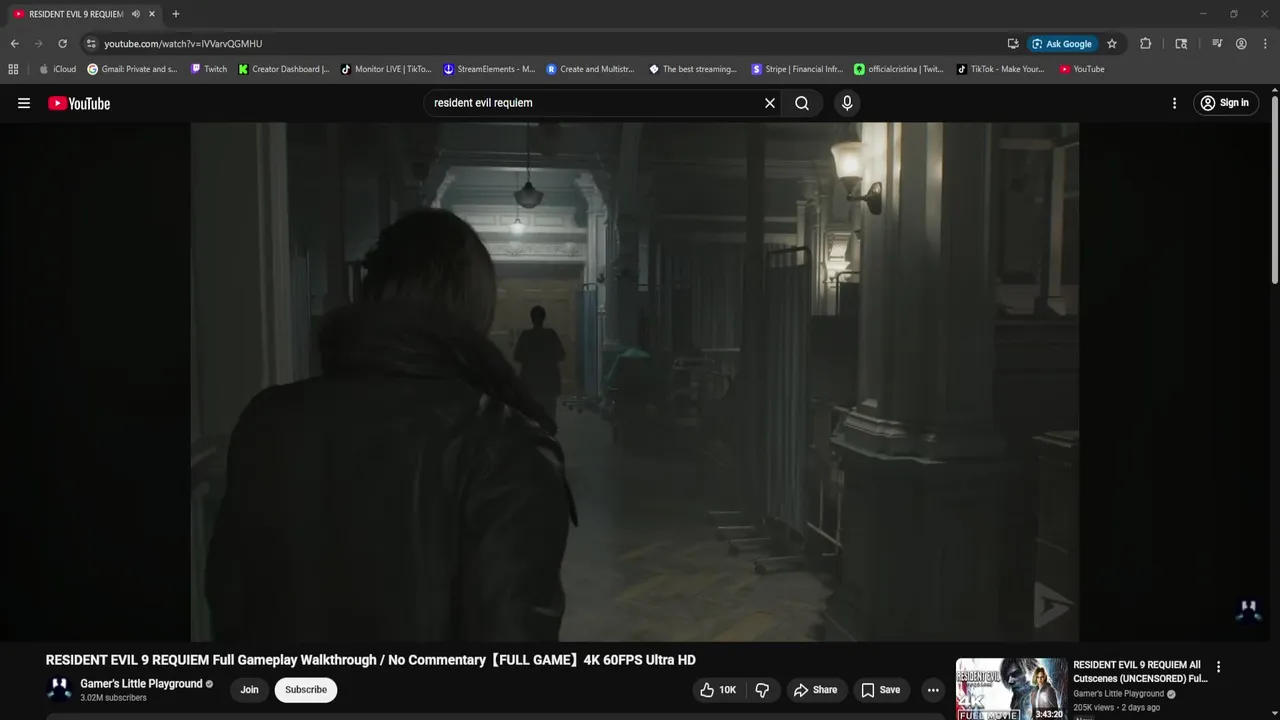Image resolution: width=1280 pixels, height=720 pixels.
Task: Open the All Cutscenes (UNCENSORED) suggested video title
Action: click(1140, 672)
